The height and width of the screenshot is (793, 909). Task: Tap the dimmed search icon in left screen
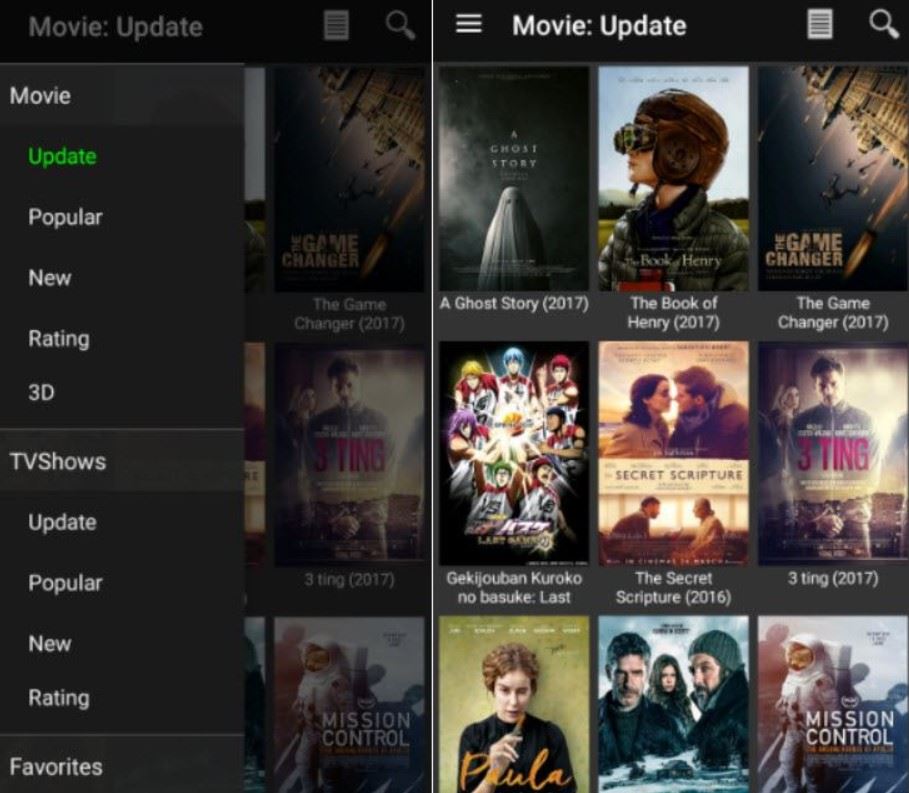tap(400, 25)
